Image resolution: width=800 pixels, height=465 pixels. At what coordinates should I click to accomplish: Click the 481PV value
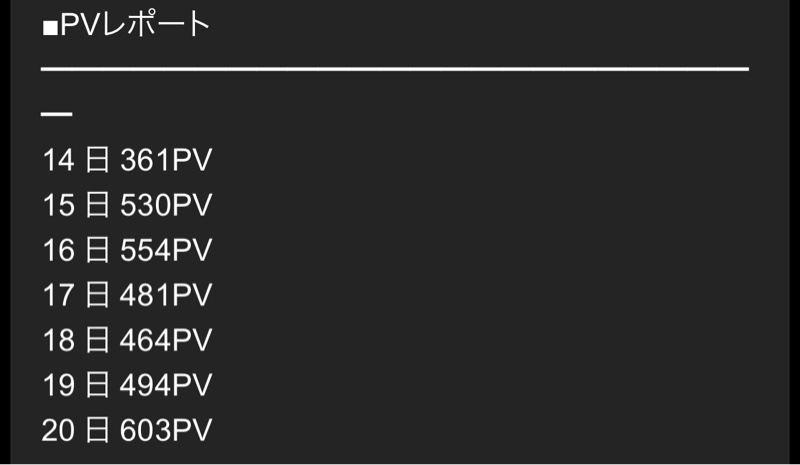166,295
